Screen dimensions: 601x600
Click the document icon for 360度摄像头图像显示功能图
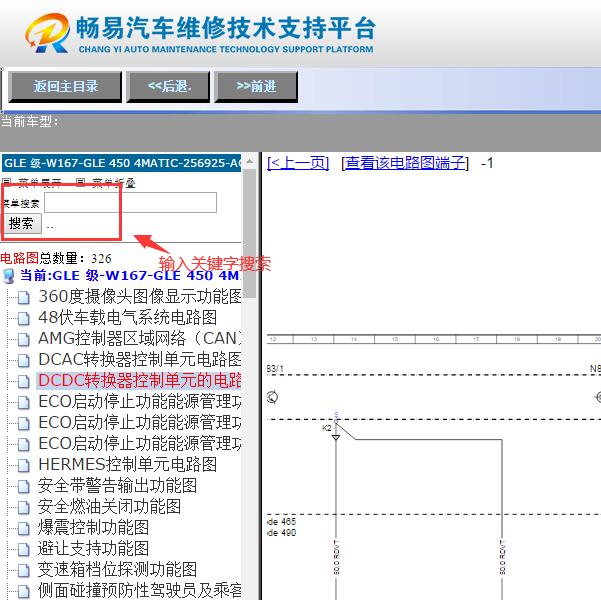[x=24, y=298]
